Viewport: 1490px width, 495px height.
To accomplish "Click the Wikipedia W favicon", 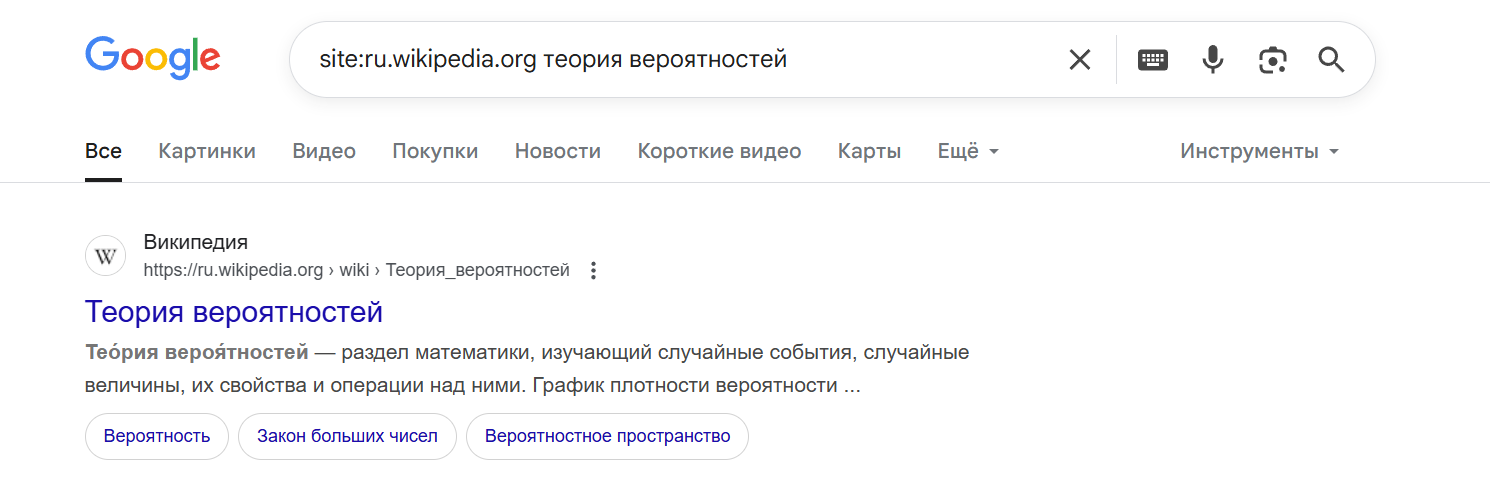I will click(x=105, y=256).
